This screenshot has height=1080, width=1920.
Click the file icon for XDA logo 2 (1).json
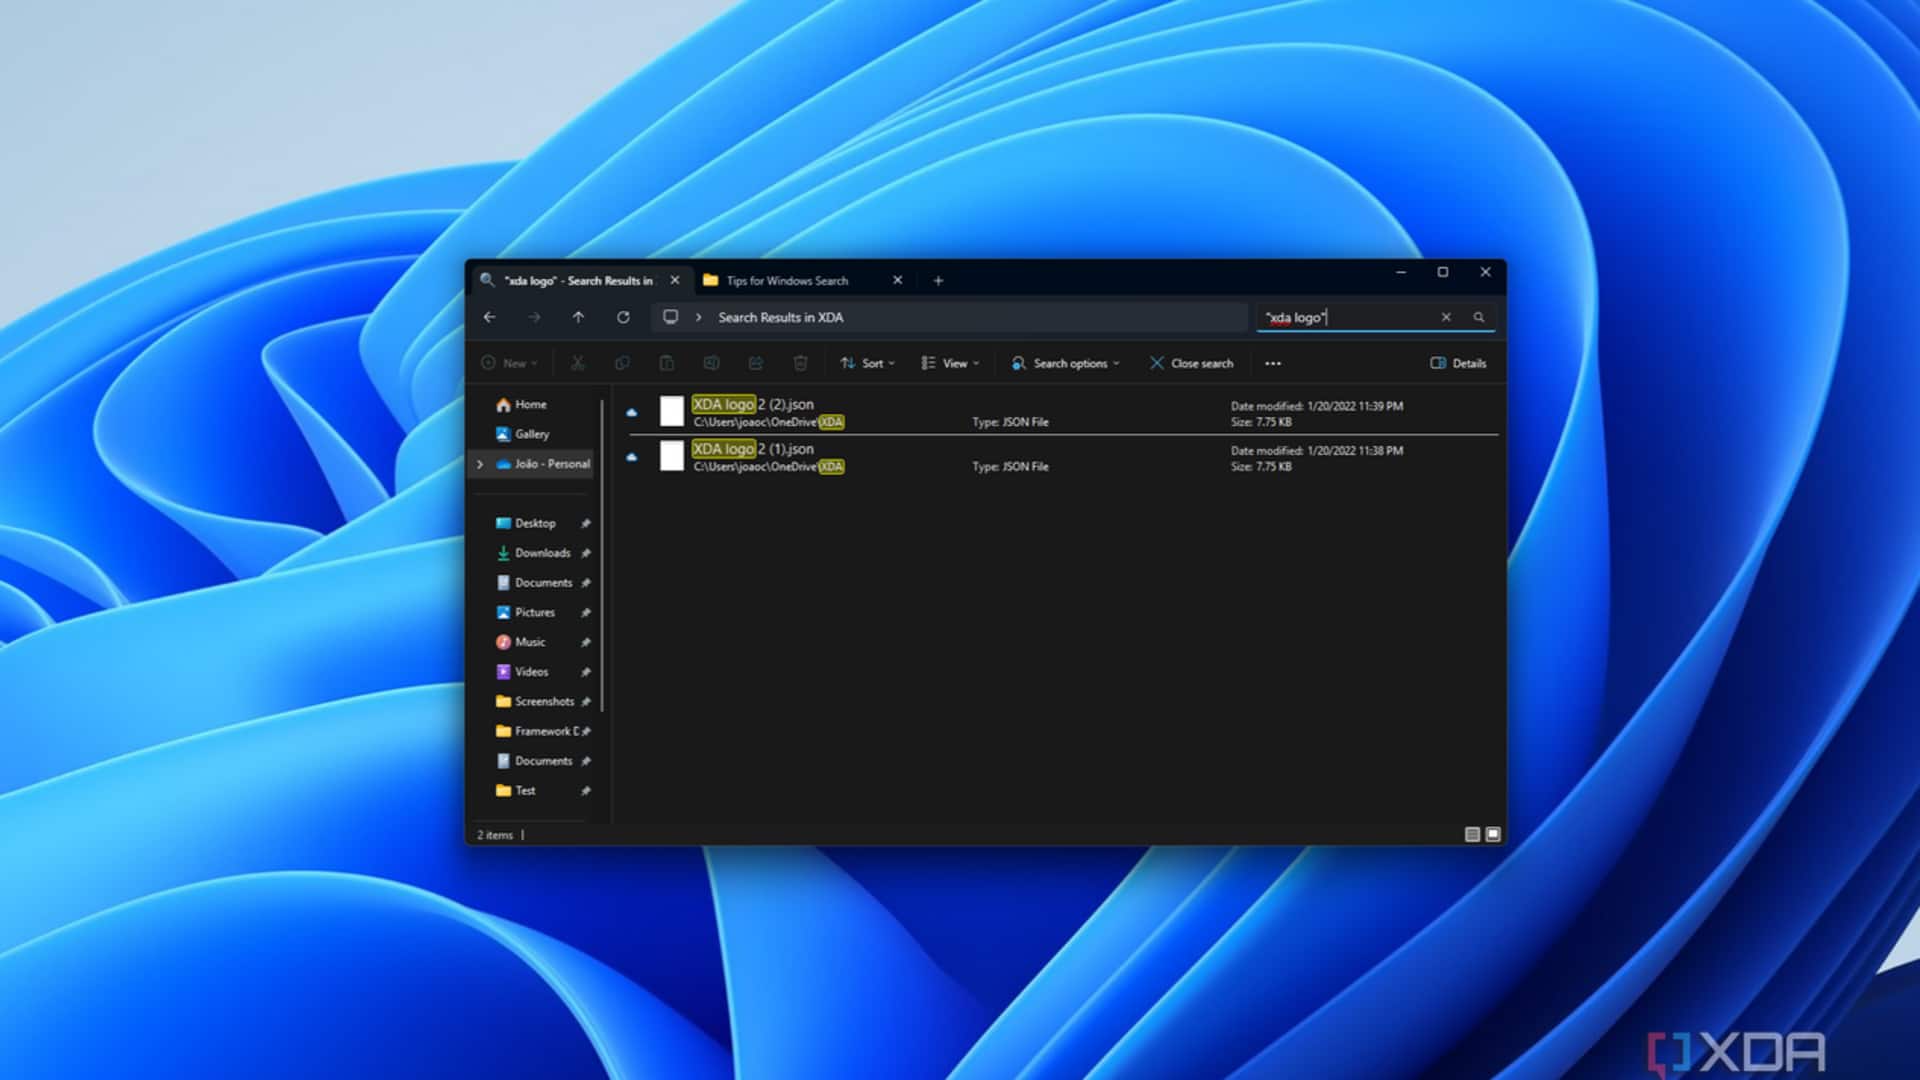[672, 456]
